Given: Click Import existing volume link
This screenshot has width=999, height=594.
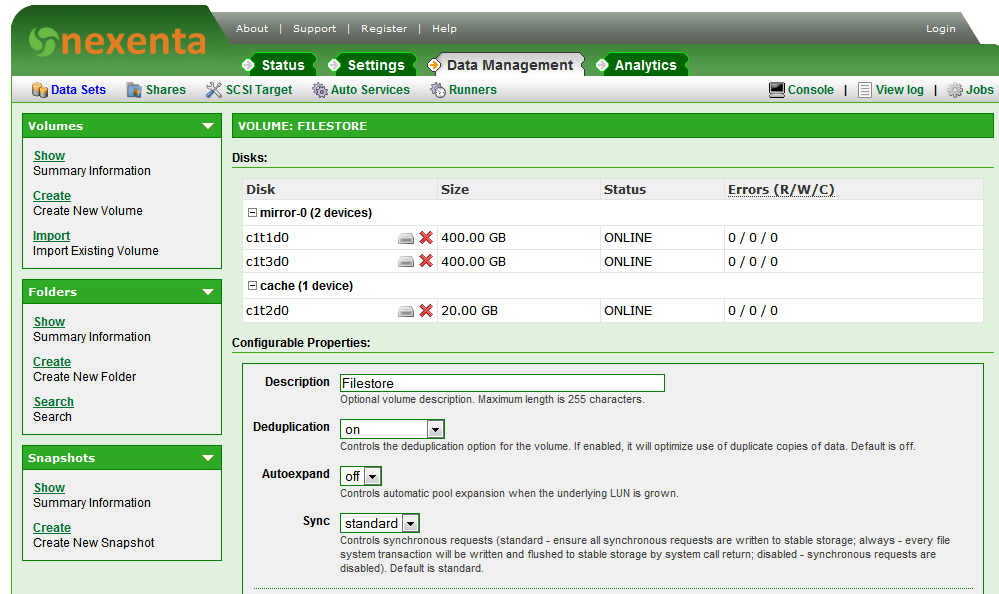Looking at the screenshot, I should pos(51,236).
